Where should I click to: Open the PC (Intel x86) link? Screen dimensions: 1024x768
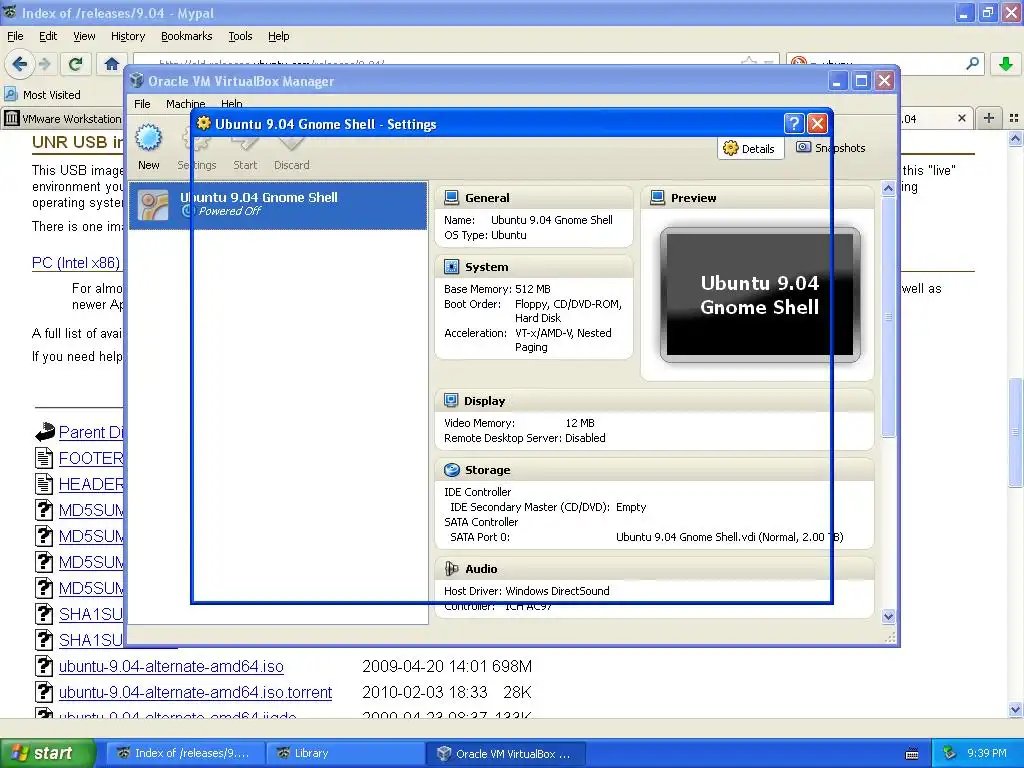coord(76,263)
